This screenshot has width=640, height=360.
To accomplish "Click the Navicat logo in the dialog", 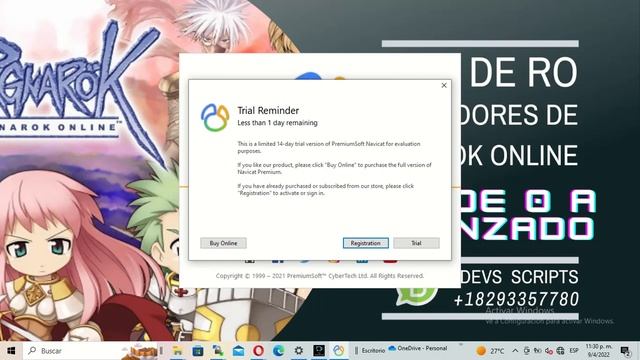I will 215,118.
